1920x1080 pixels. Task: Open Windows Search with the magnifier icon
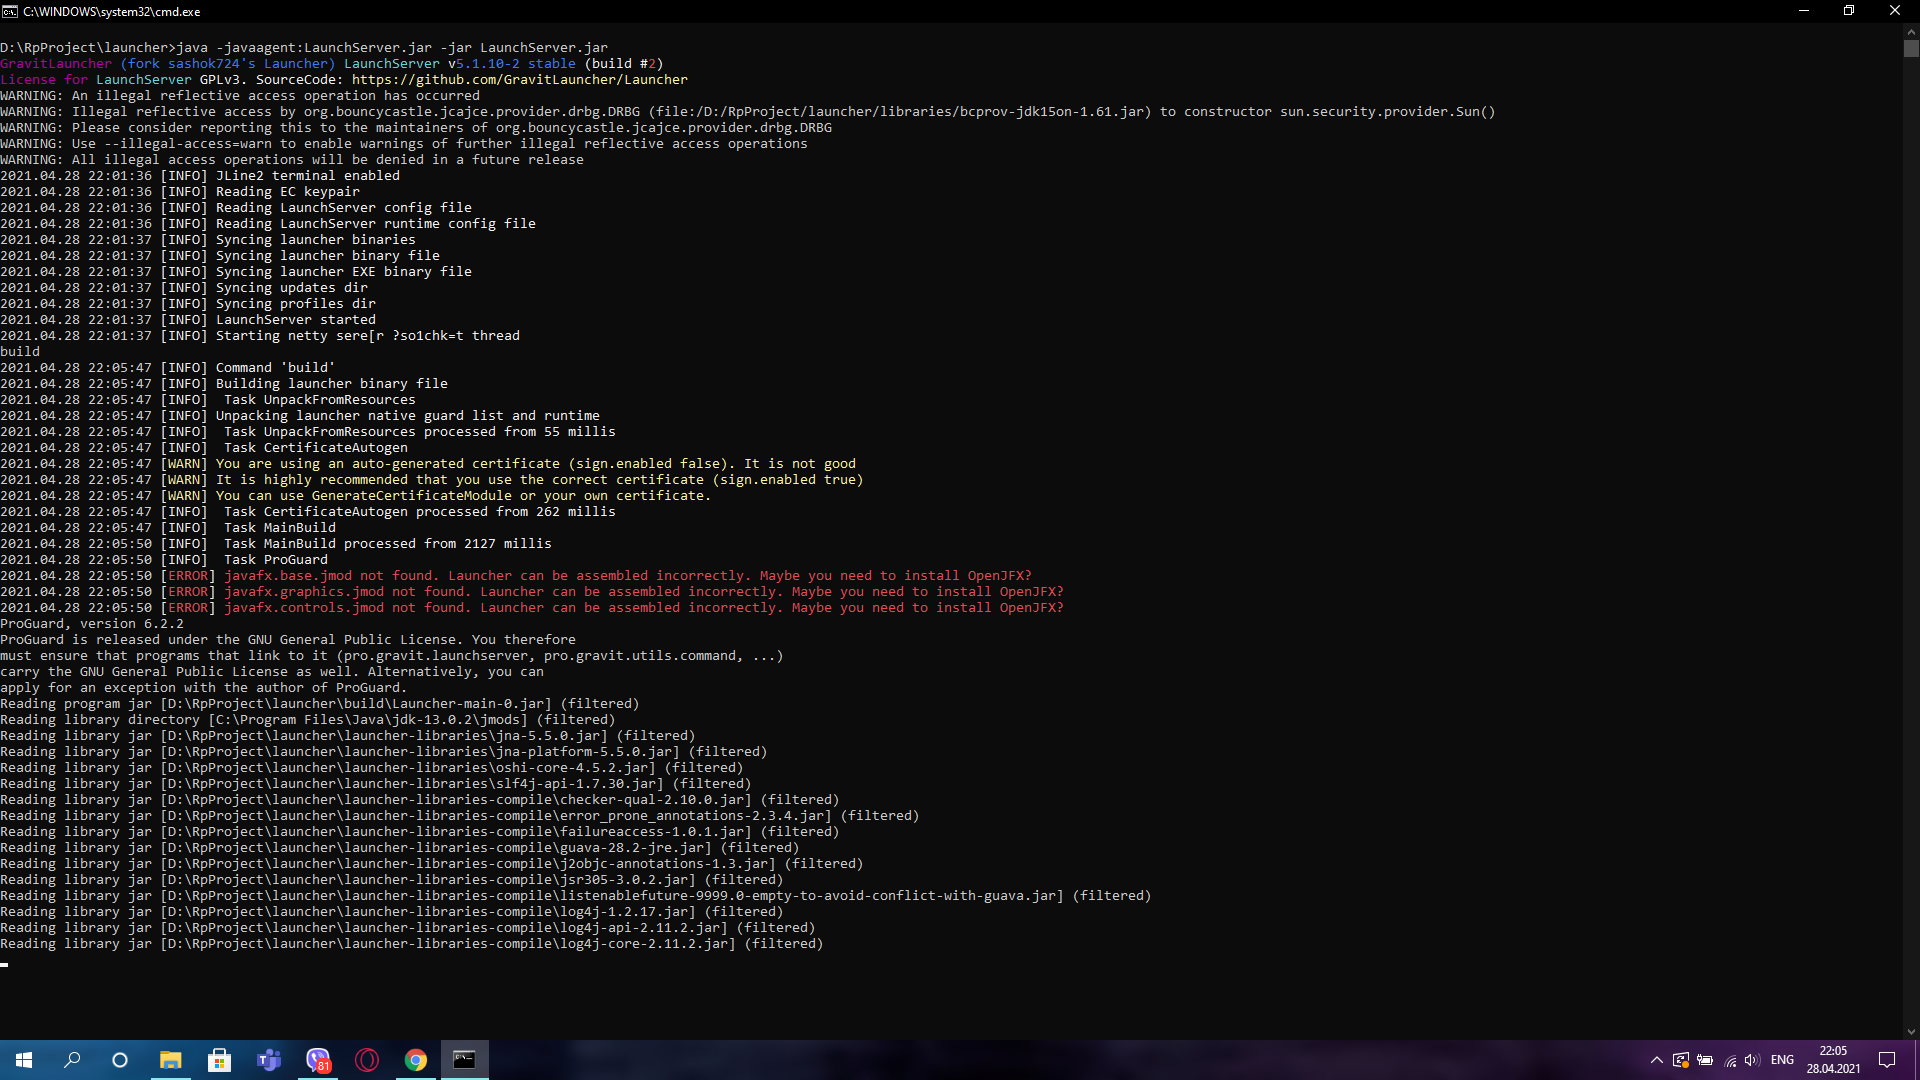pos(72,1059)
